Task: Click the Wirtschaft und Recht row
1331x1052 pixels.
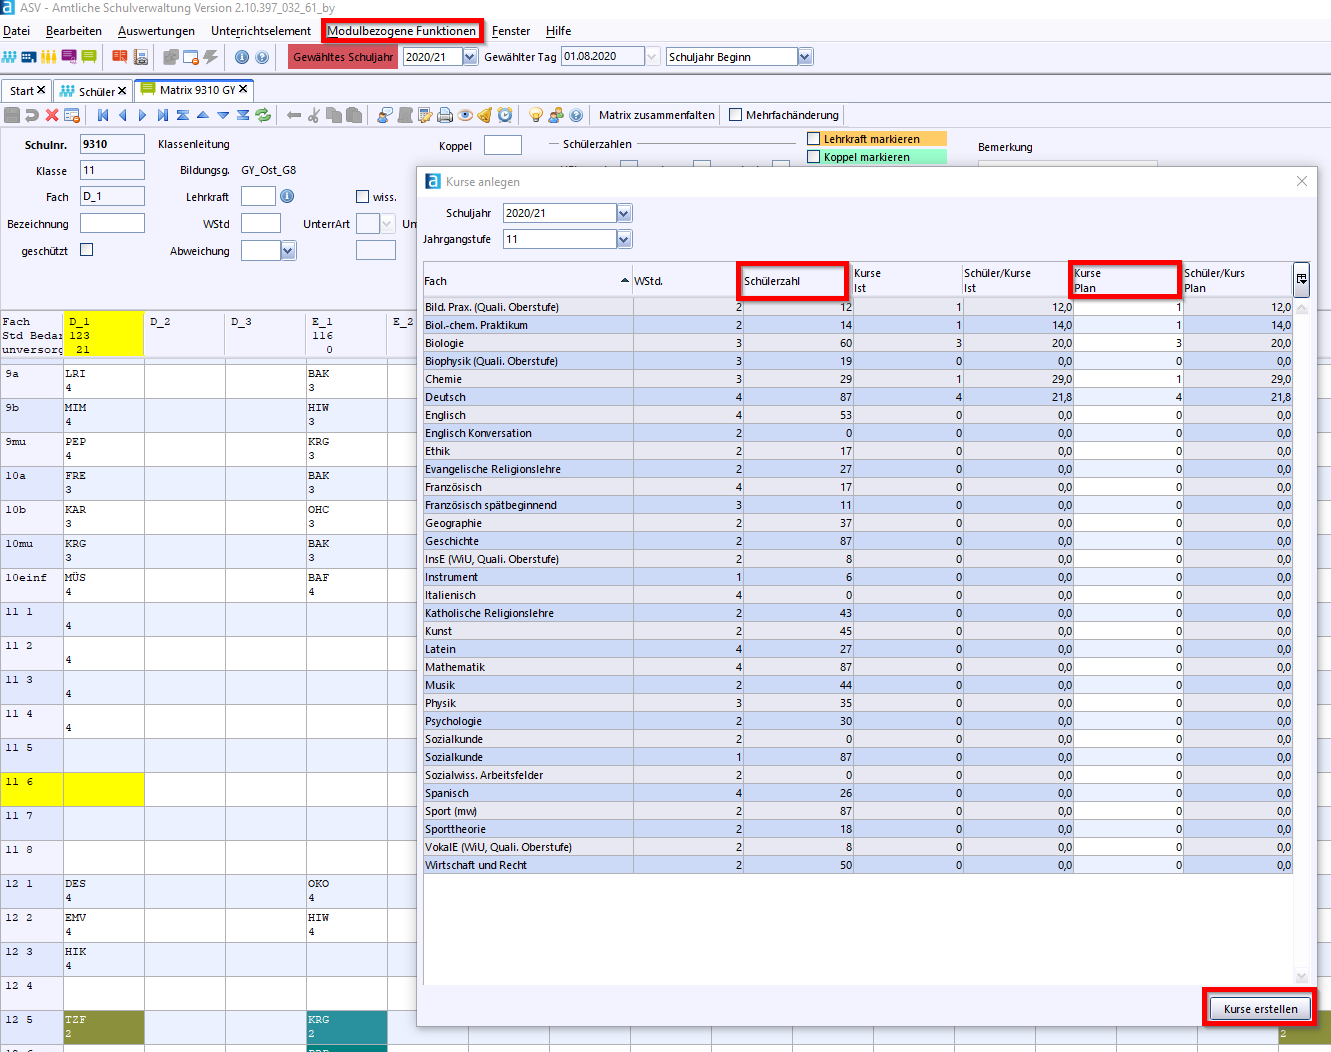Action: coord(858,865)
